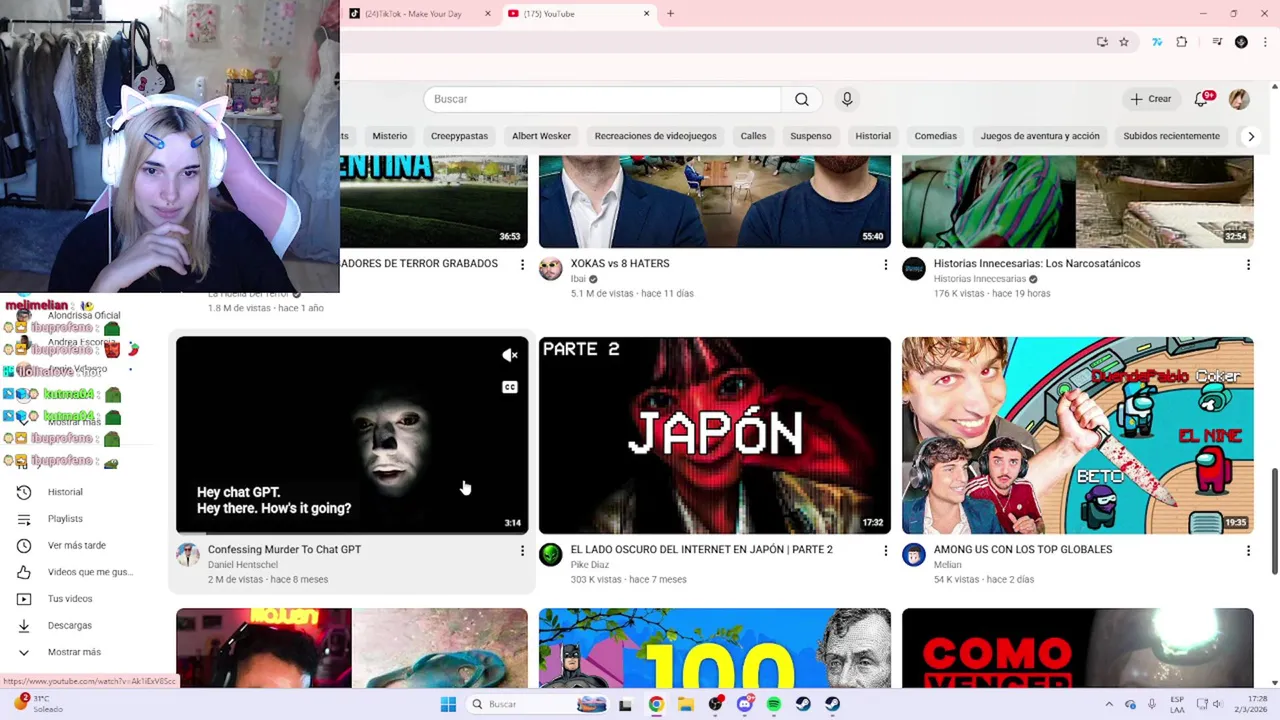Viewport: 1280px width, 720px height.
Task: Open the Among Us top globales thumbnail
Action: pyautogui.click(x=1077, y=435)
